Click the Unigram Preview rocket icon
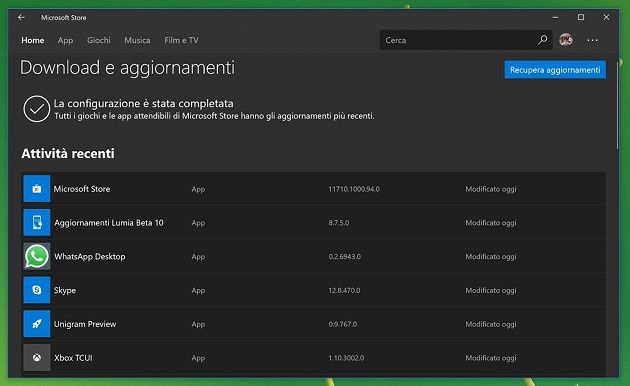Viewport: 630px width, 386px height. (37, 323)
